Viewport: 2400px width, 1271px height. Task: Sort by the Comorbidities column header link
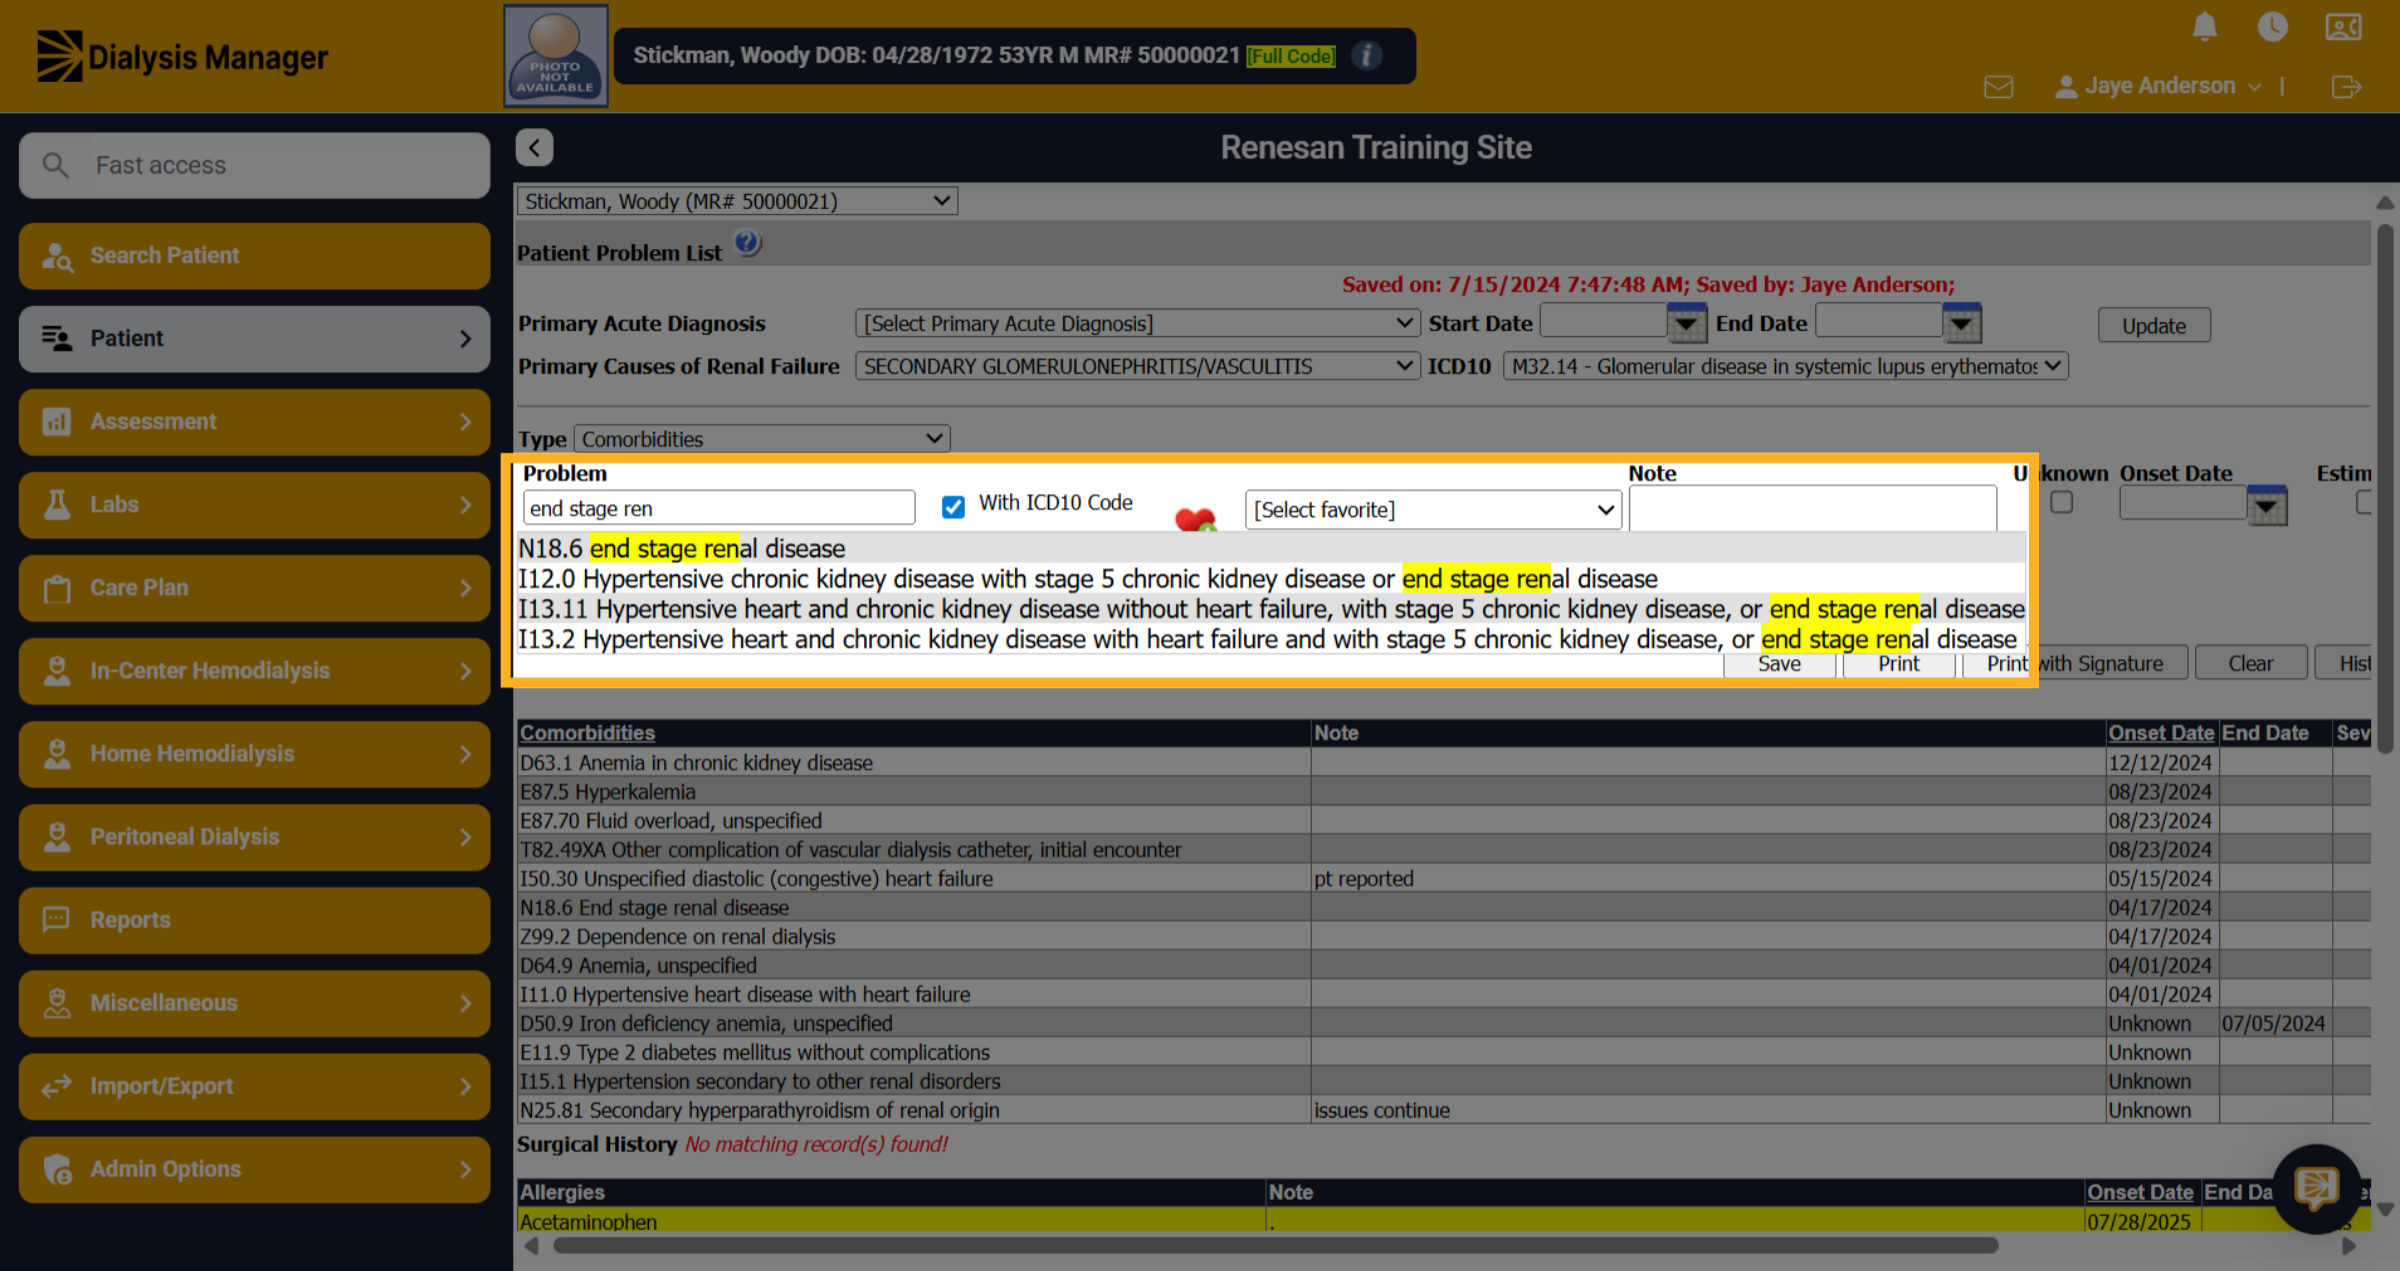click(587, 733)
